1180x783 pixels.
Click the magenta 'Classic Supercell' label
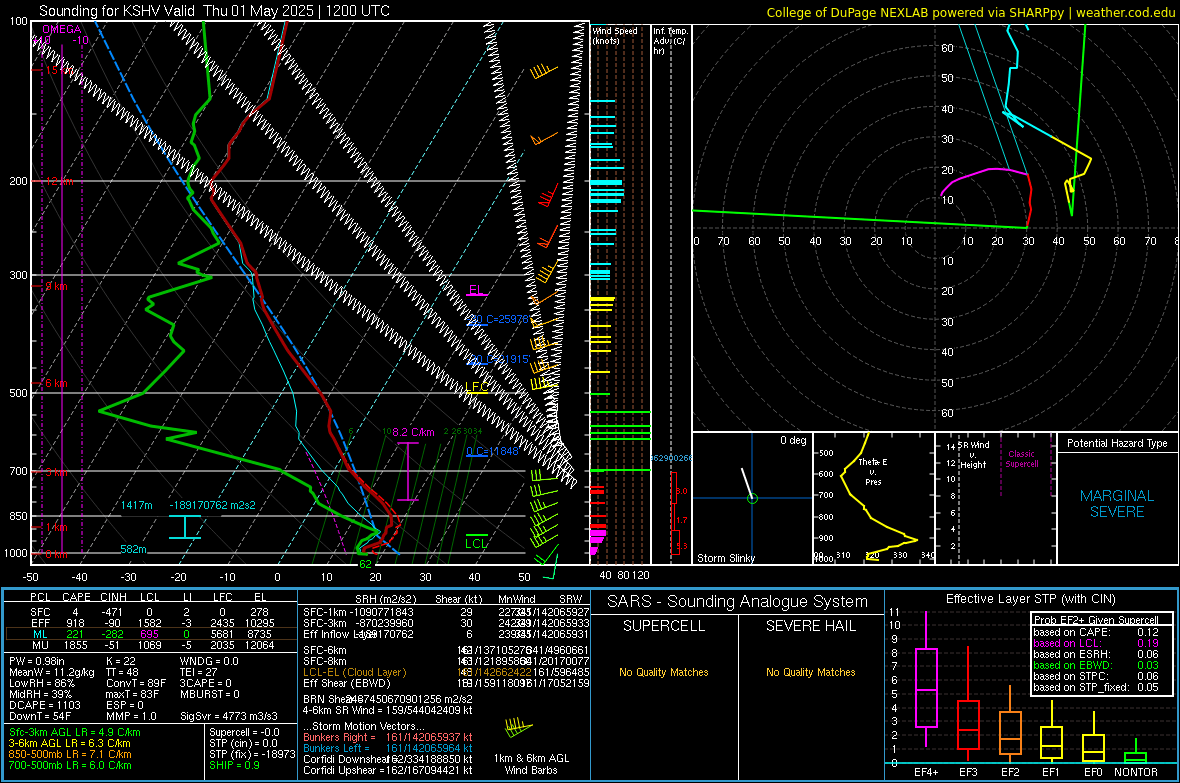[x=1021, y=459]
